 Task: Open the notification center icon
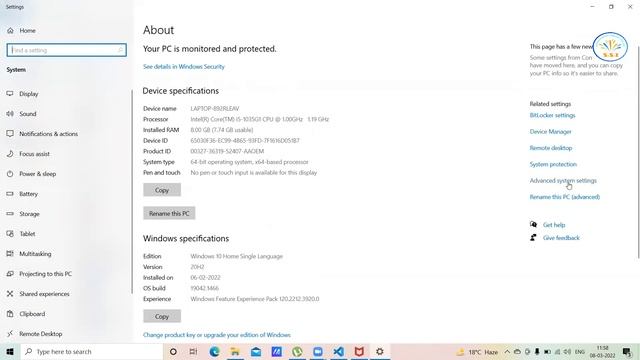[x=627, y=351]
